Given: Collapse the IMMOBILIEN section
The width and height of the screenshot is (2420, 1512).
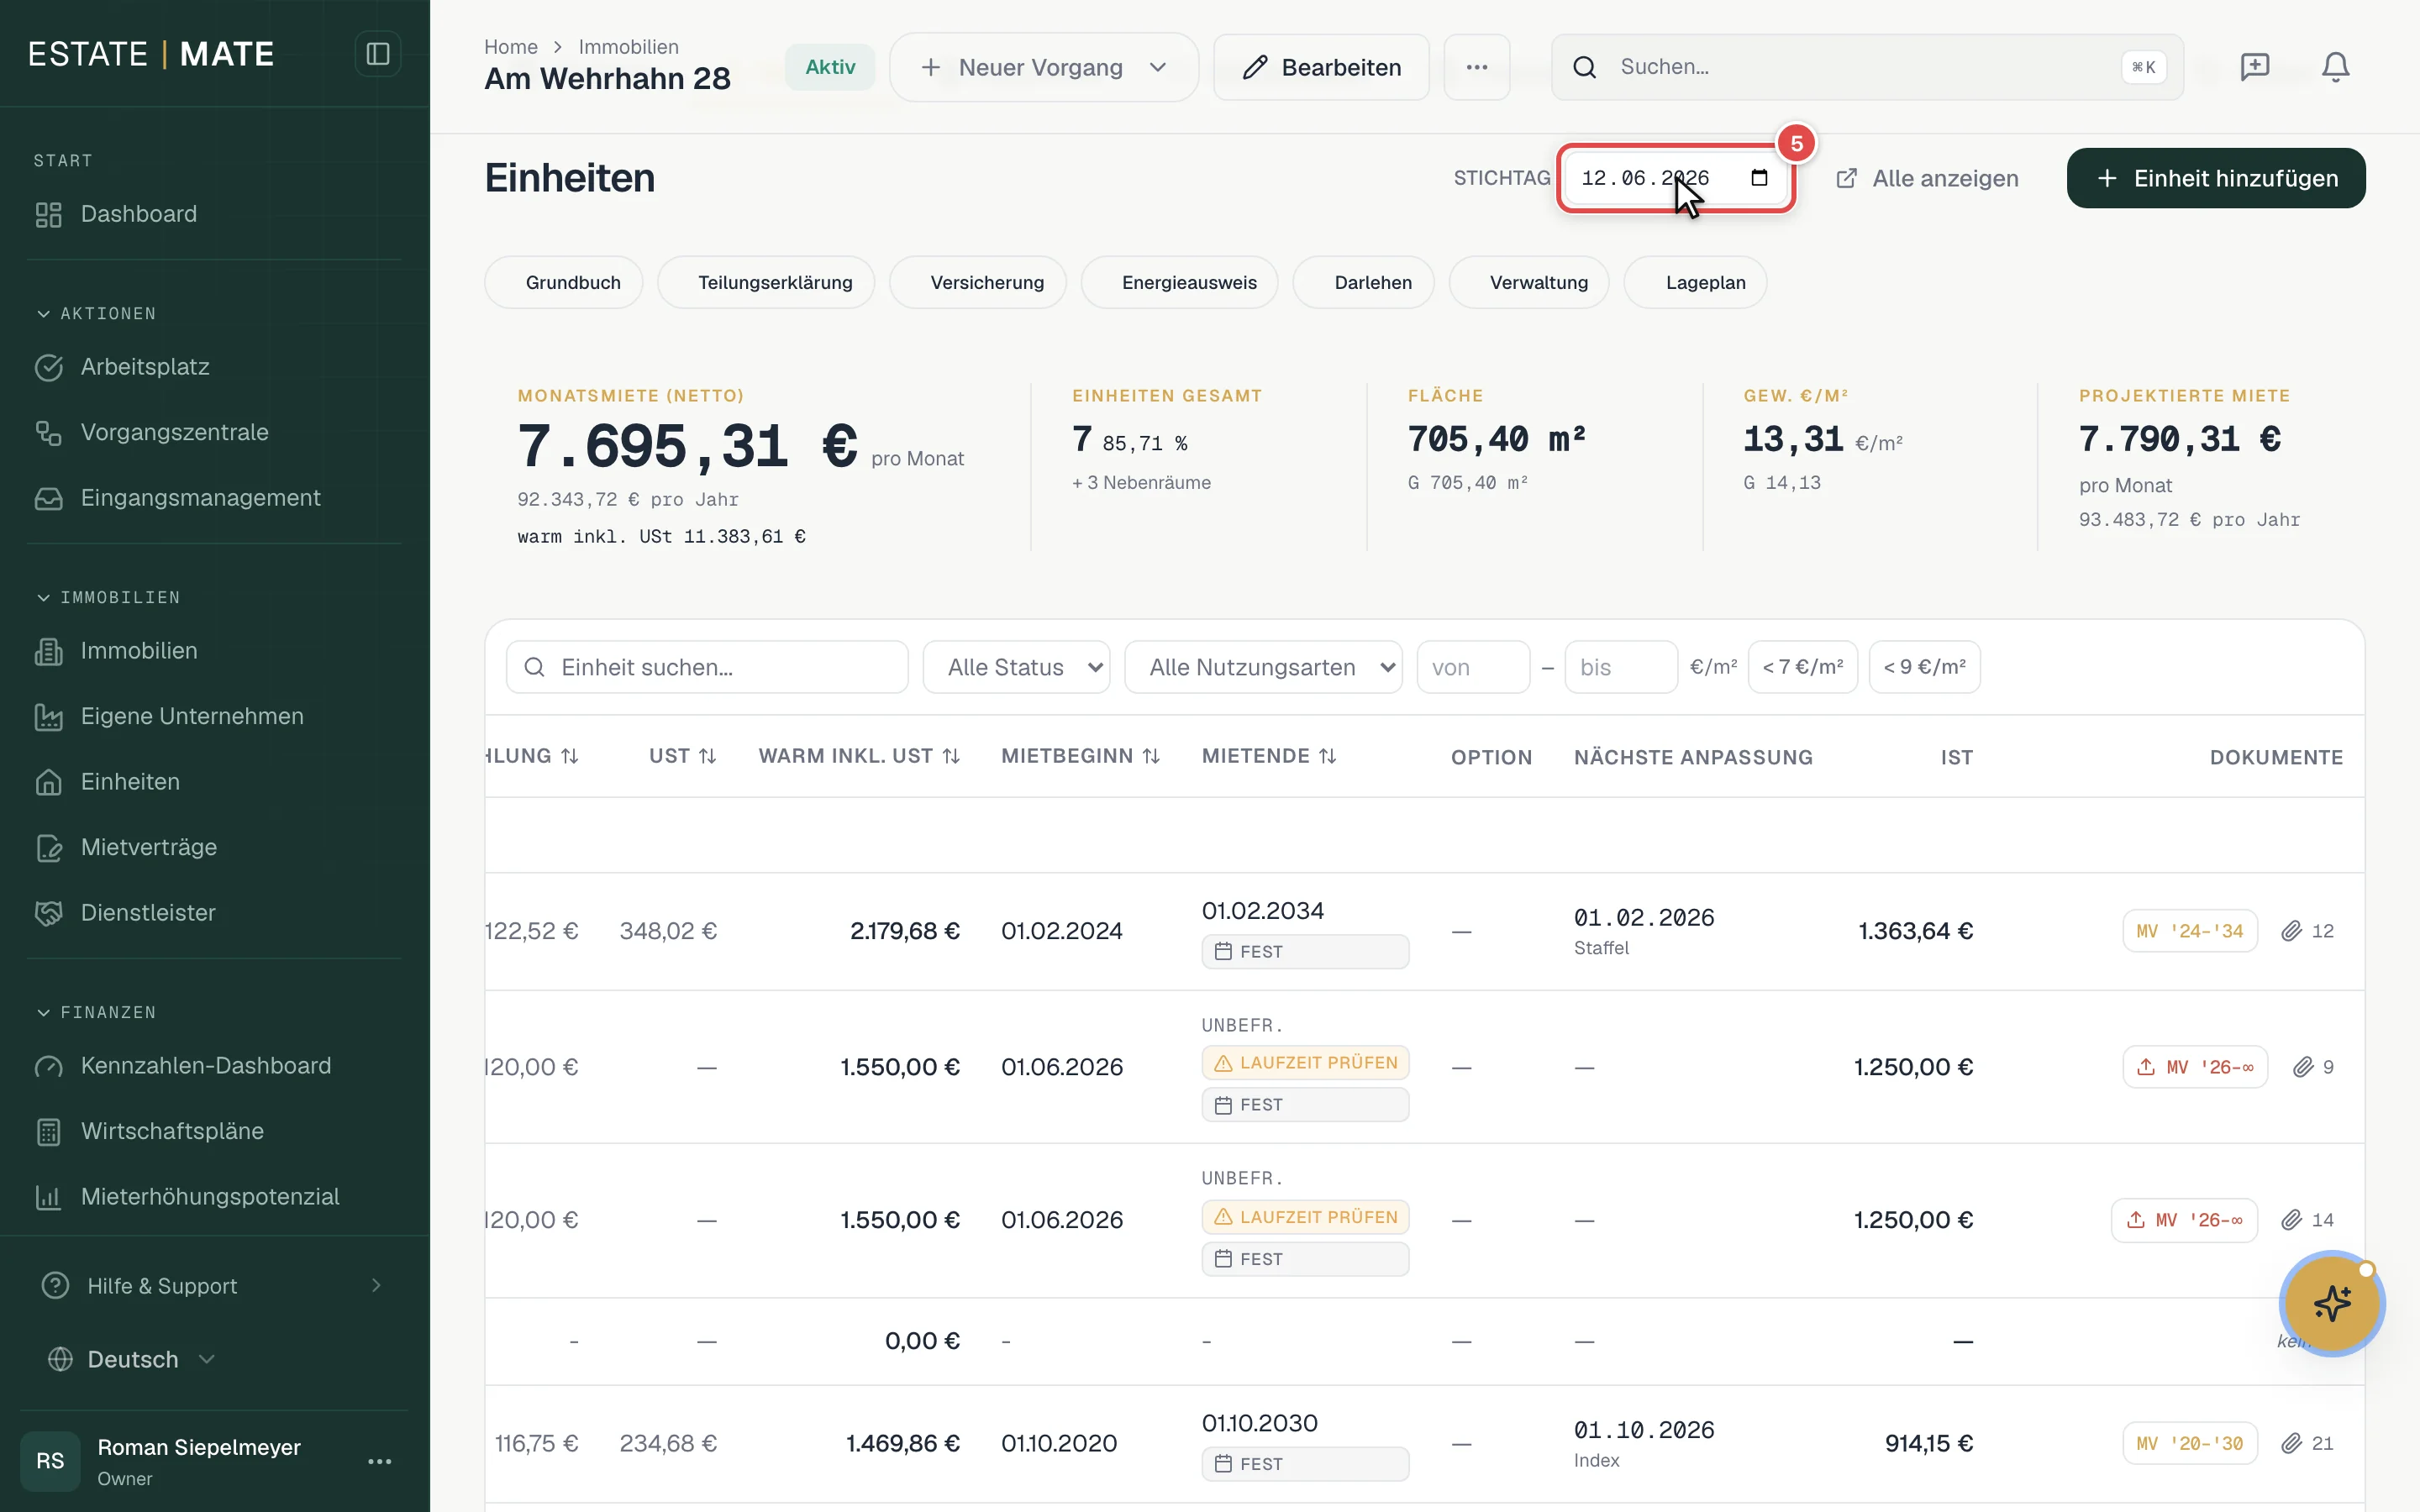Looking at the screenshot, I should (x=108, y=598).
